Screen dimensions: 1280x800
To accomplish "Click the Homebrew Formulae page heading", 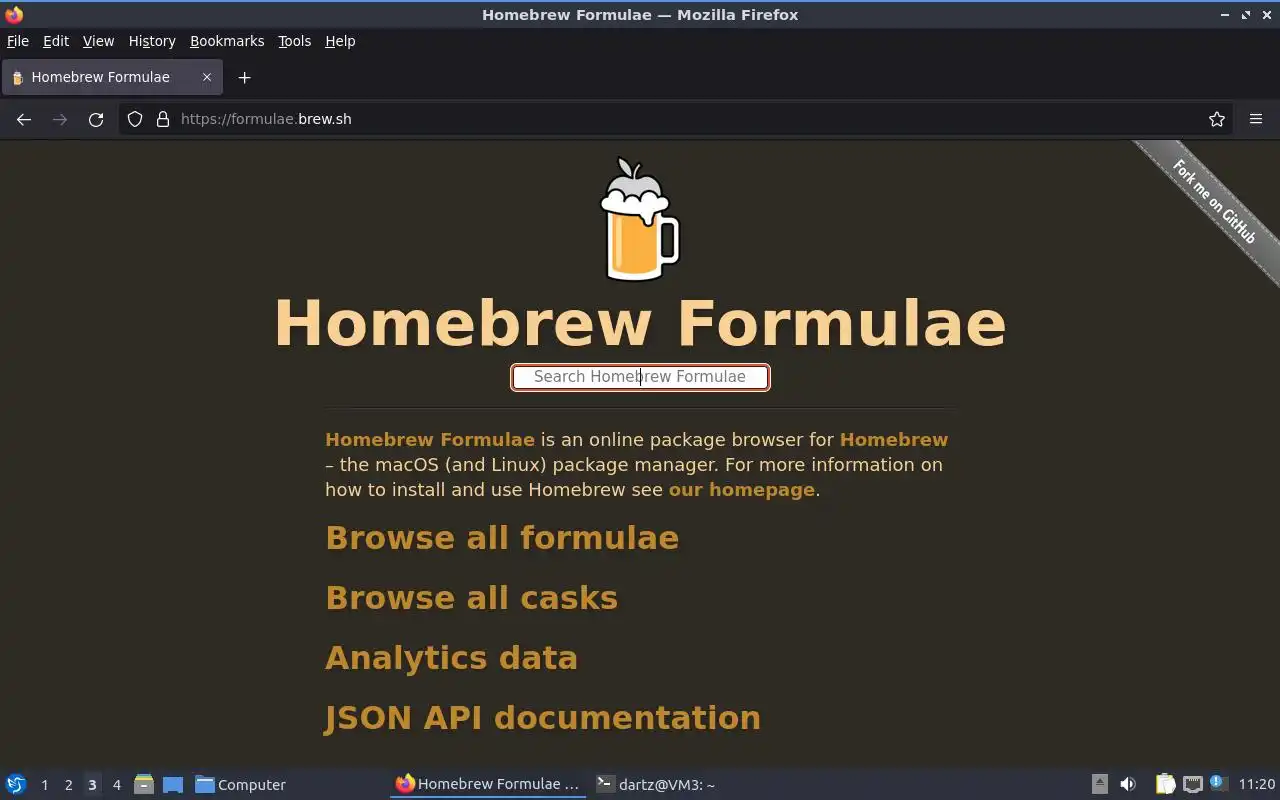I will pos(640,323).
